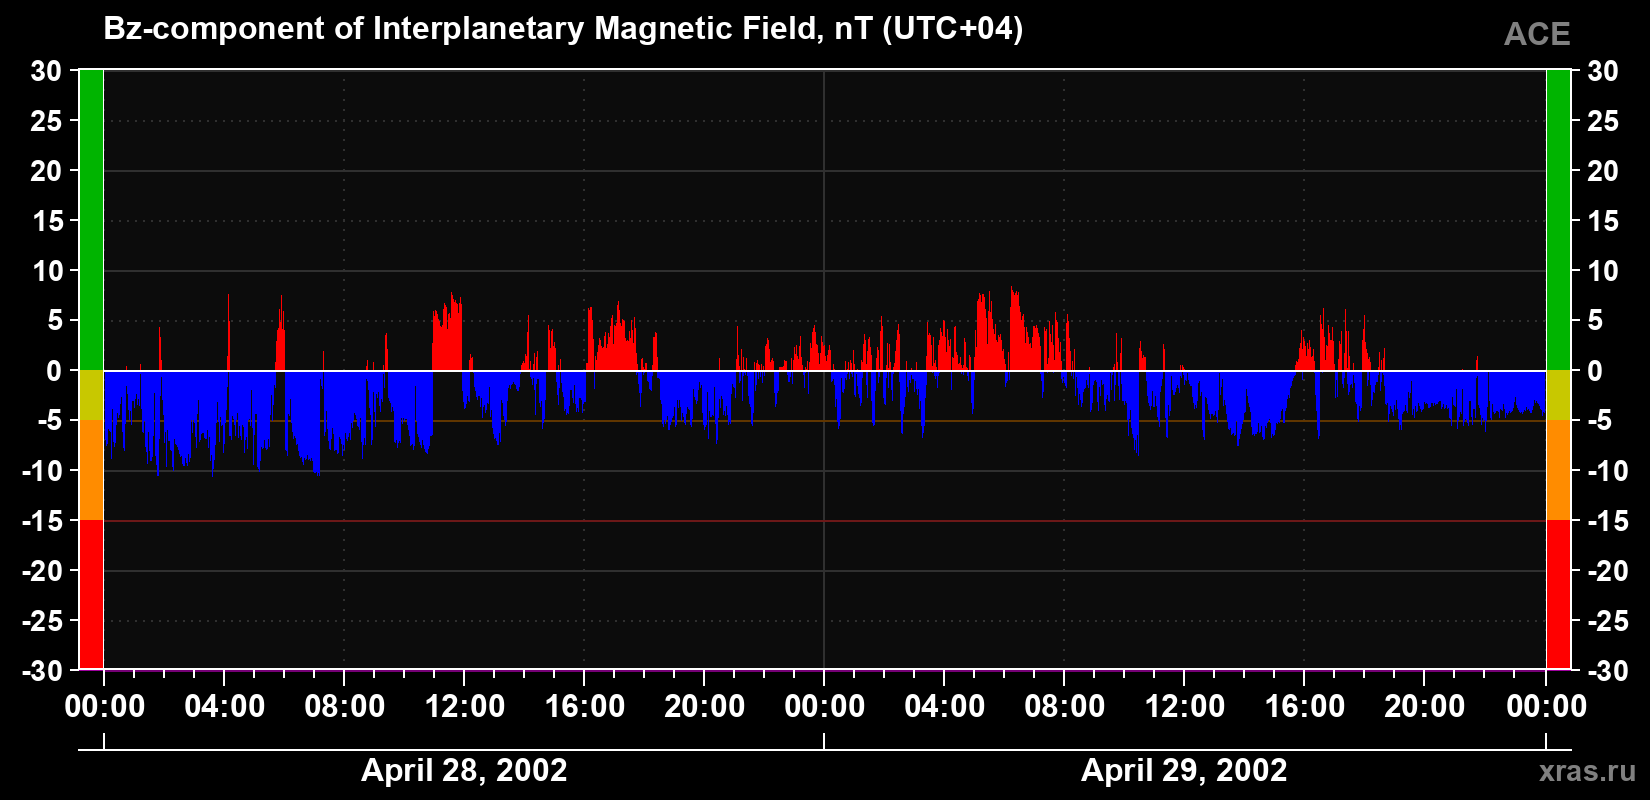Click the '-5' label on the left axis
Viewport: 1650px width, 800px height.
[50, 421]
